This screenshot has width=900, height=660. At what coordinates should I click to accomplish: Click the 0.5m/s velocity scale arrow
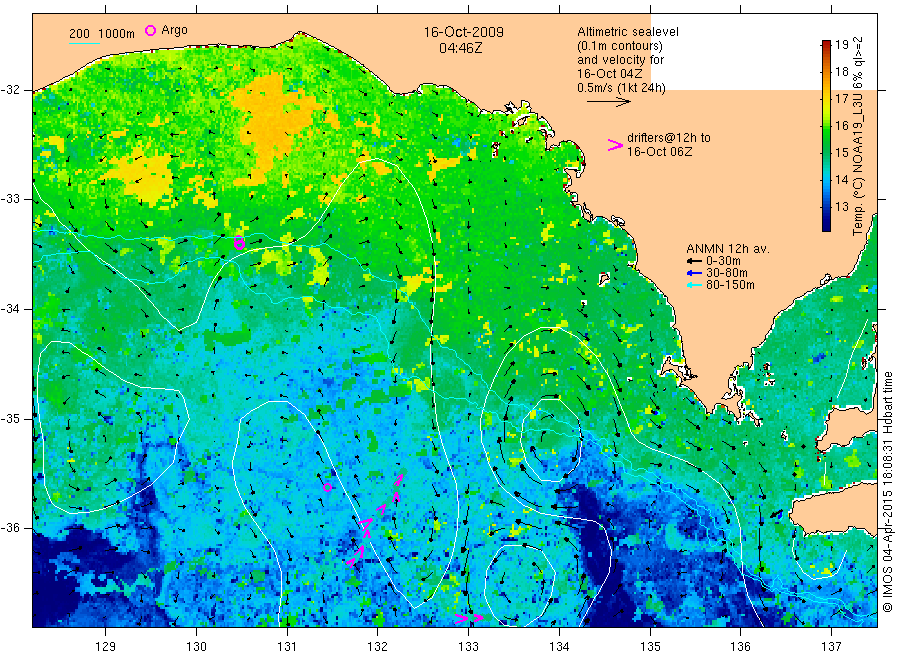(x=608, y=102)
